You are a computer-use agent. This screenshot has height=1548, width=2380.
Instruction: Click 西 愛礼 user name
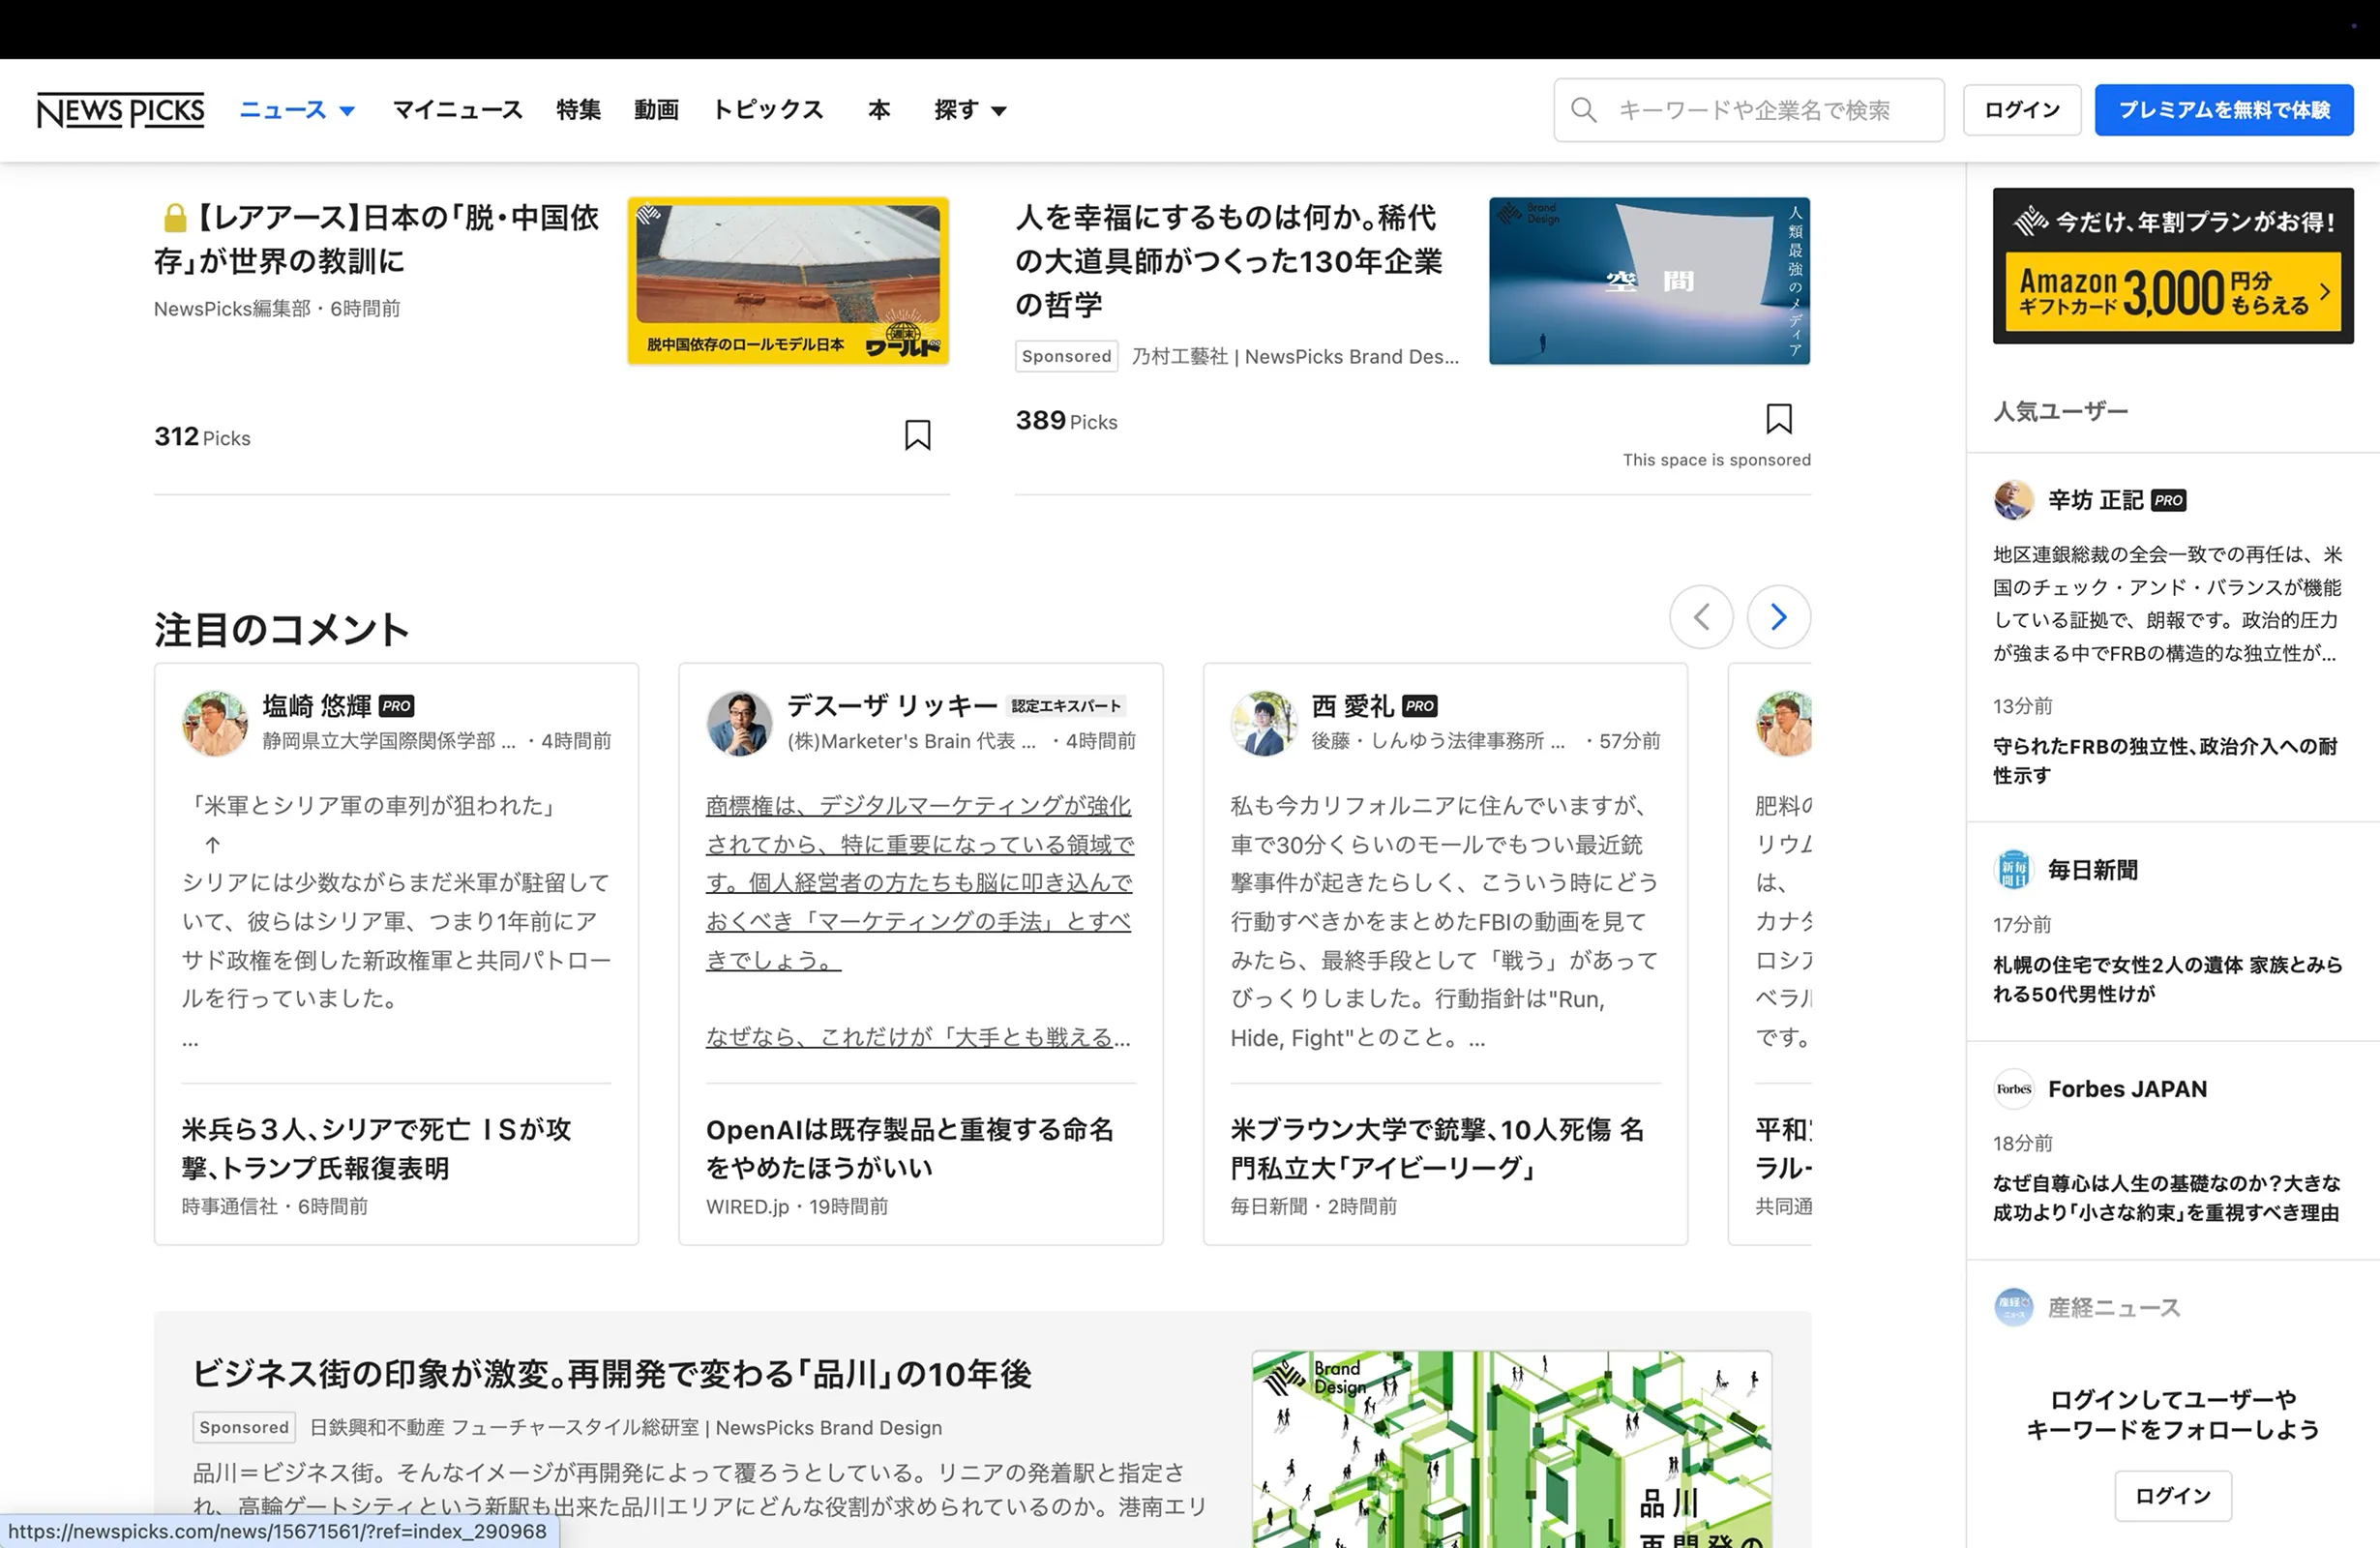pyautogui.click(x=1352, y=706)
